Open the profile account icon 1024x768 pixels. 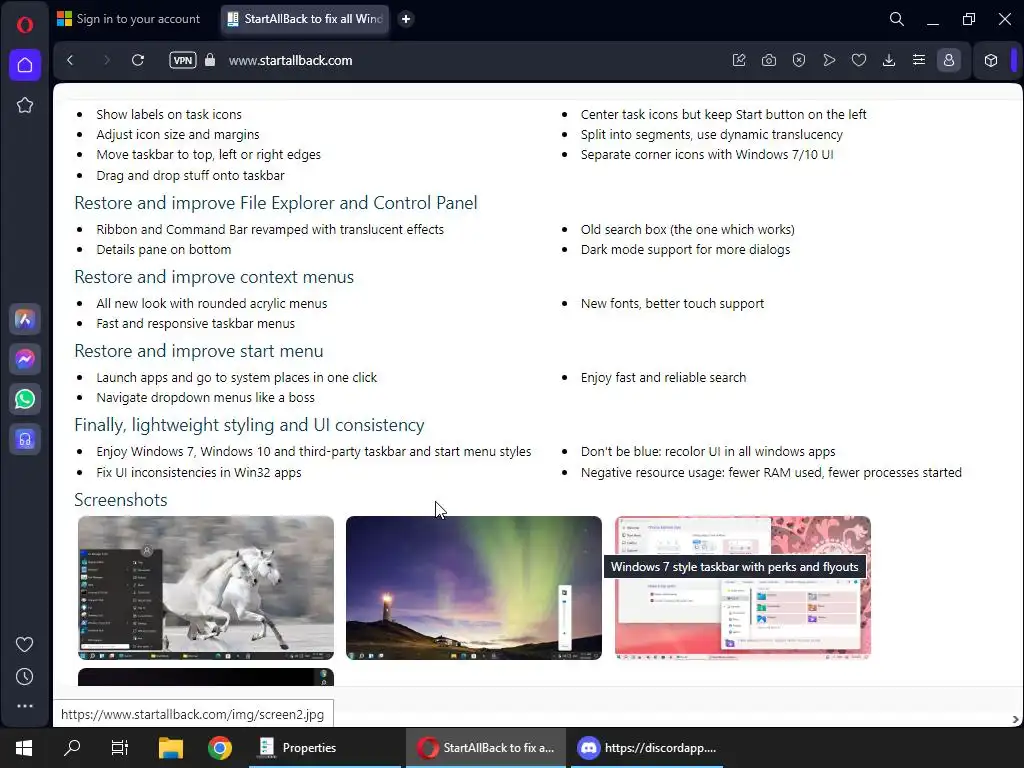[x=949, y=60]
